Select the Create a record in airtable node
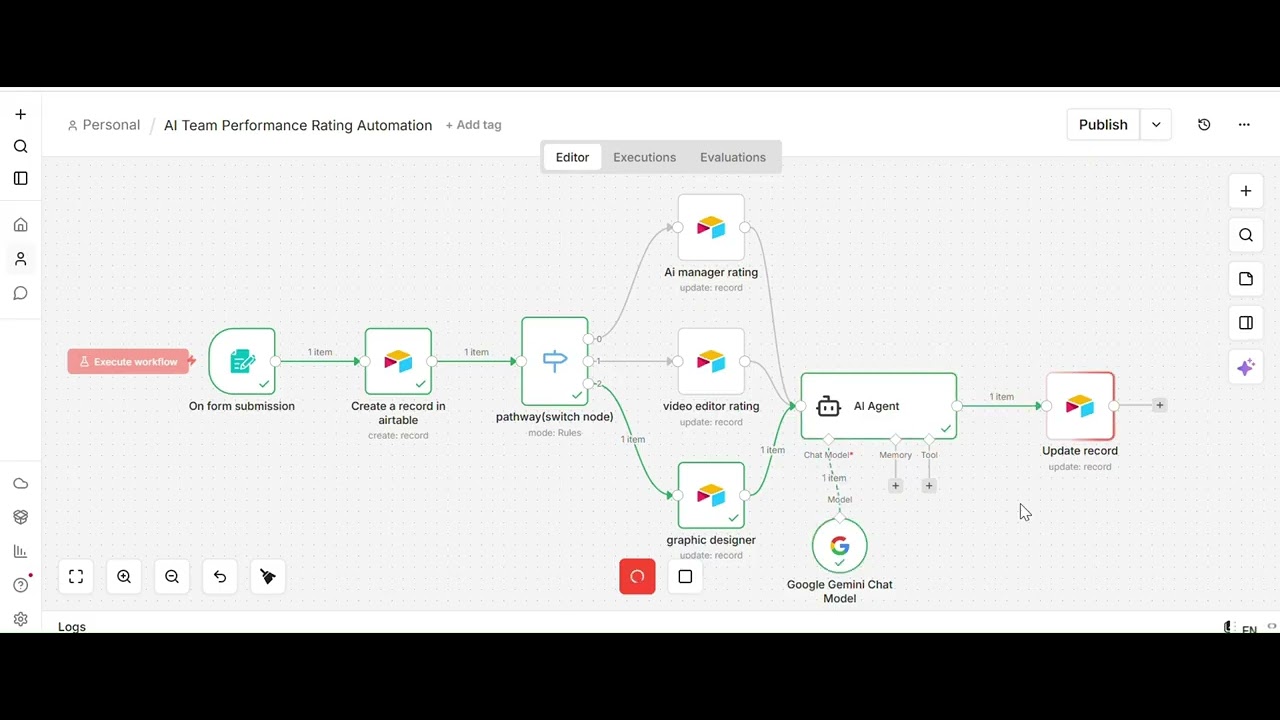 click(x=398, y=361)
